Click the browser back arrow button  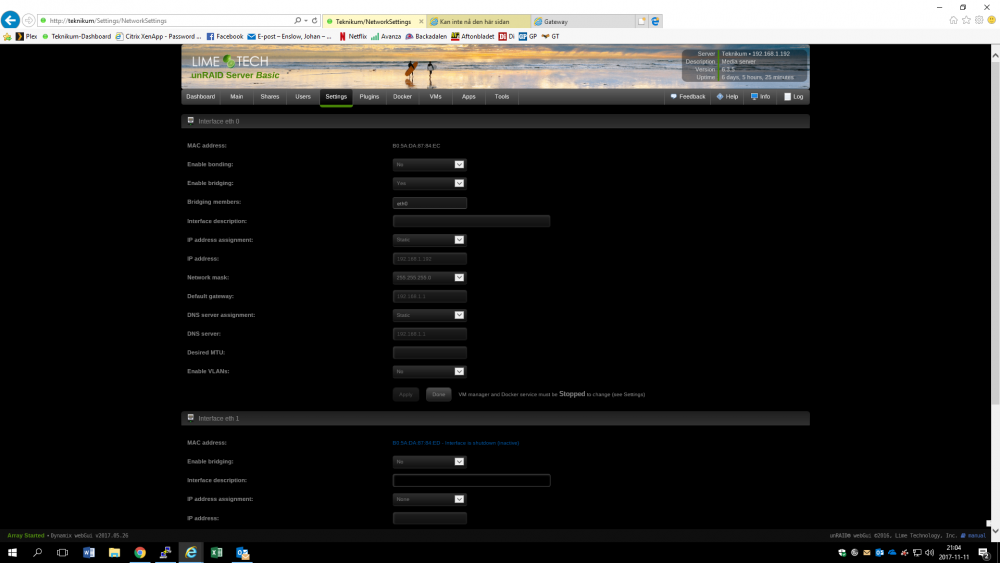tap(10, 20)
